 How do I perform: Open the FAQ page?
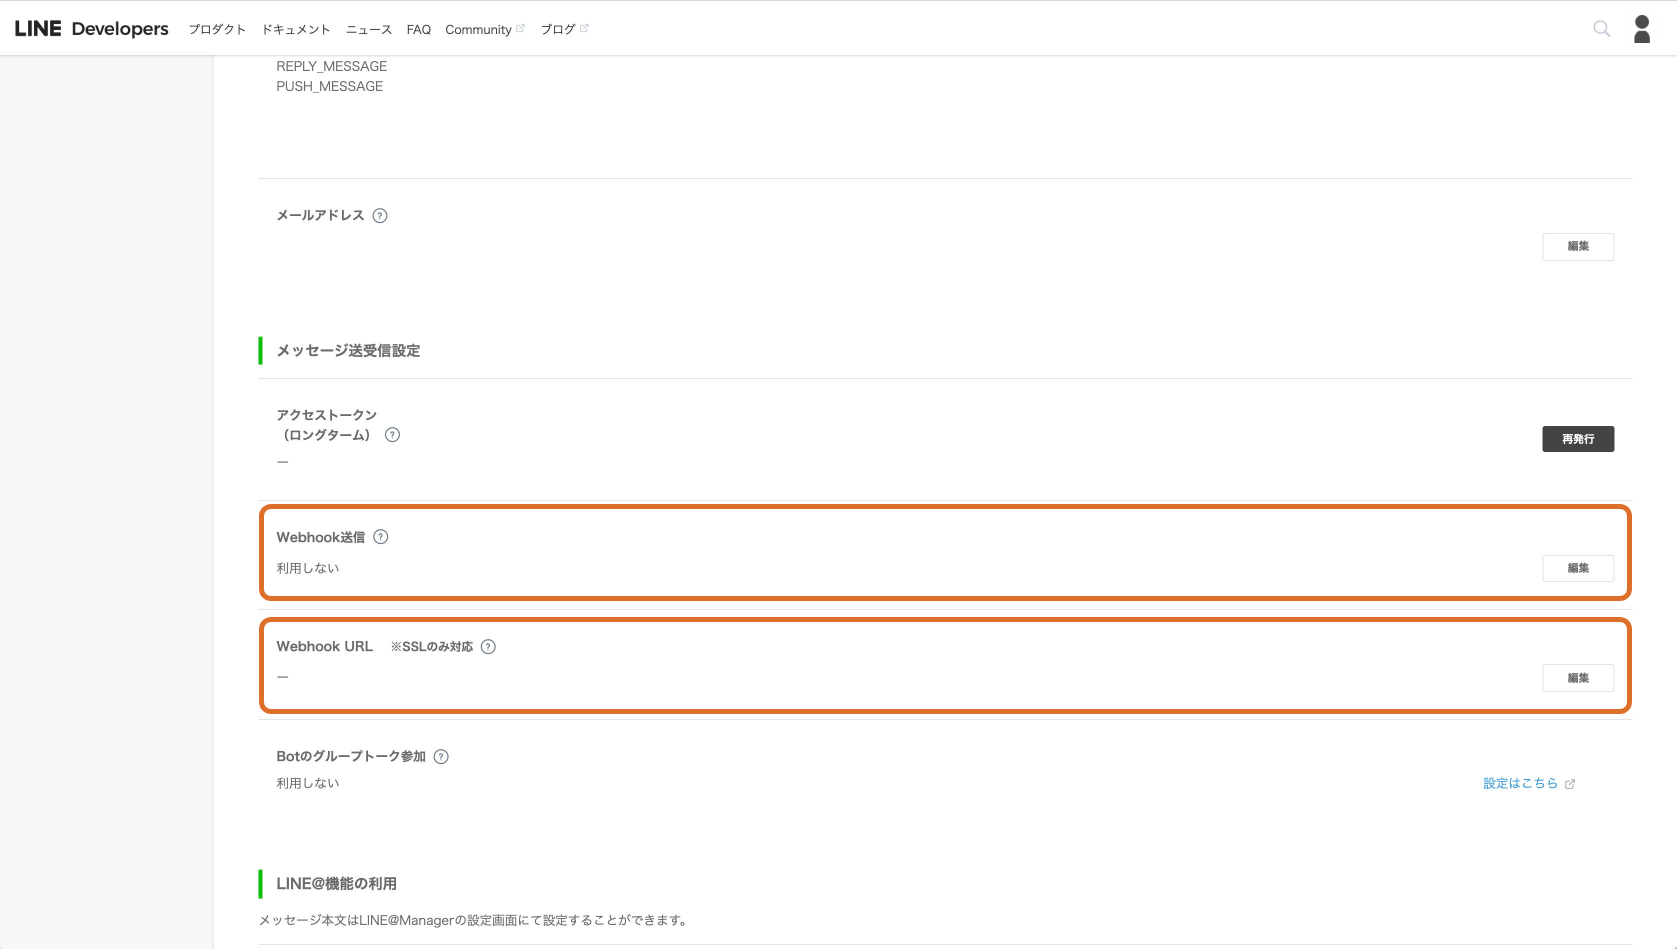(419, 30)
